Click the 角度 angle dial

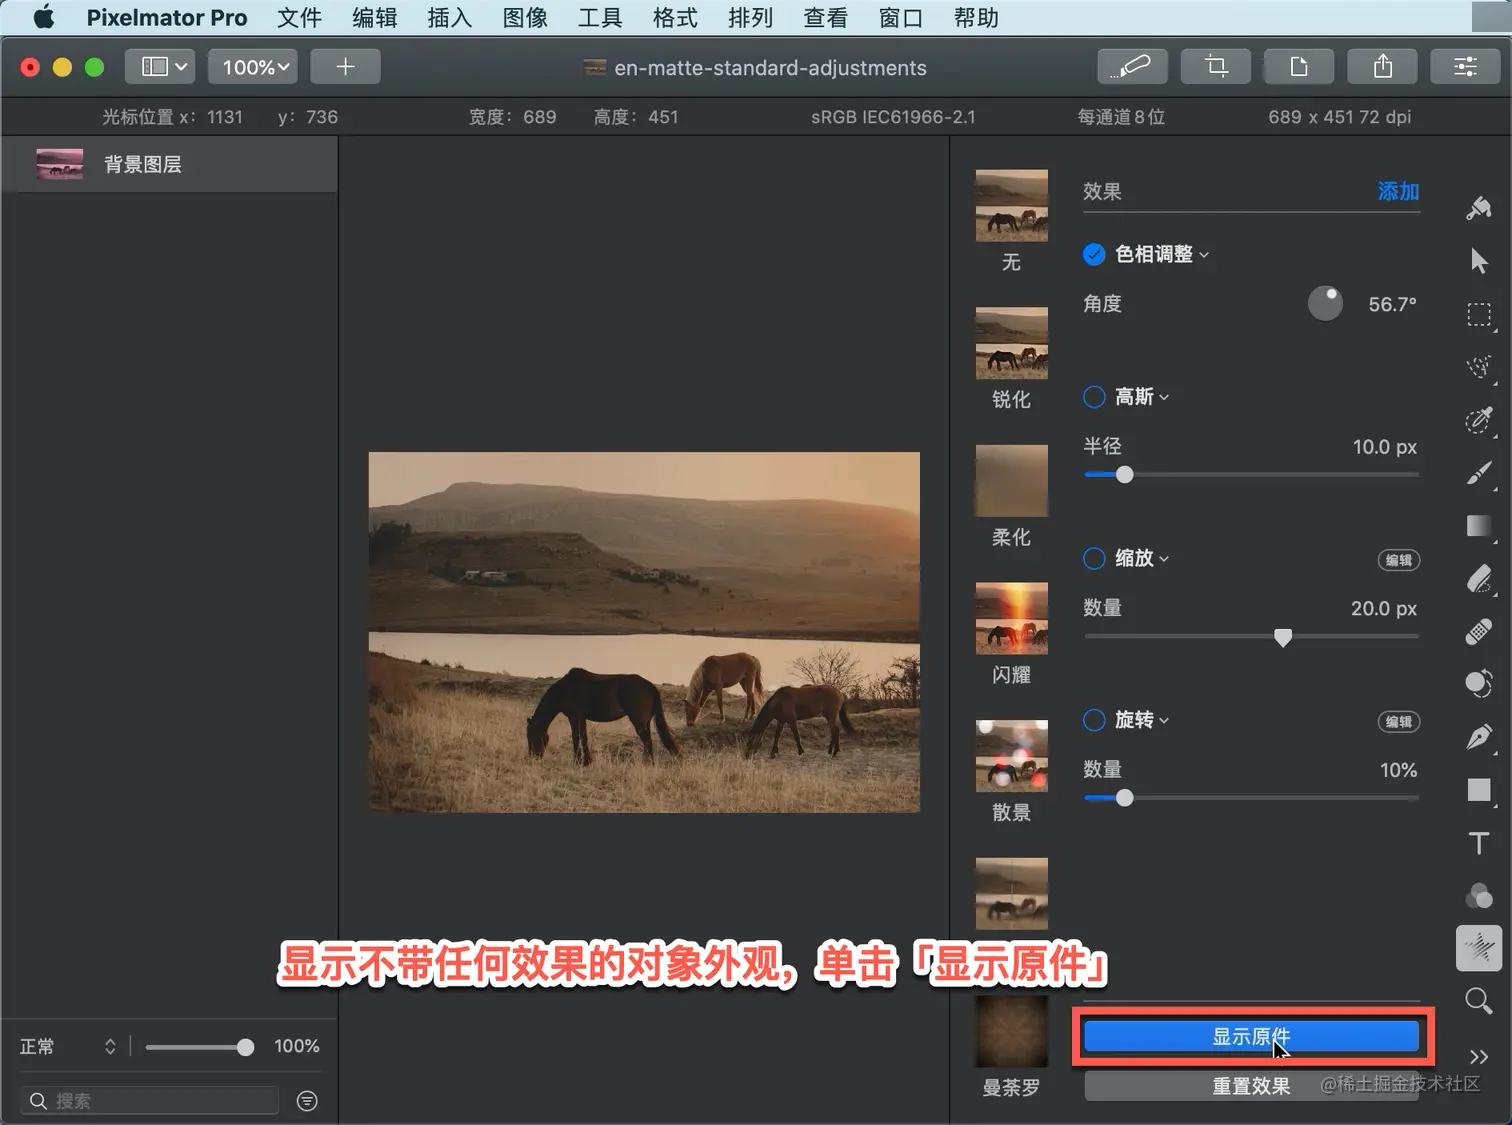(1325, 303)
